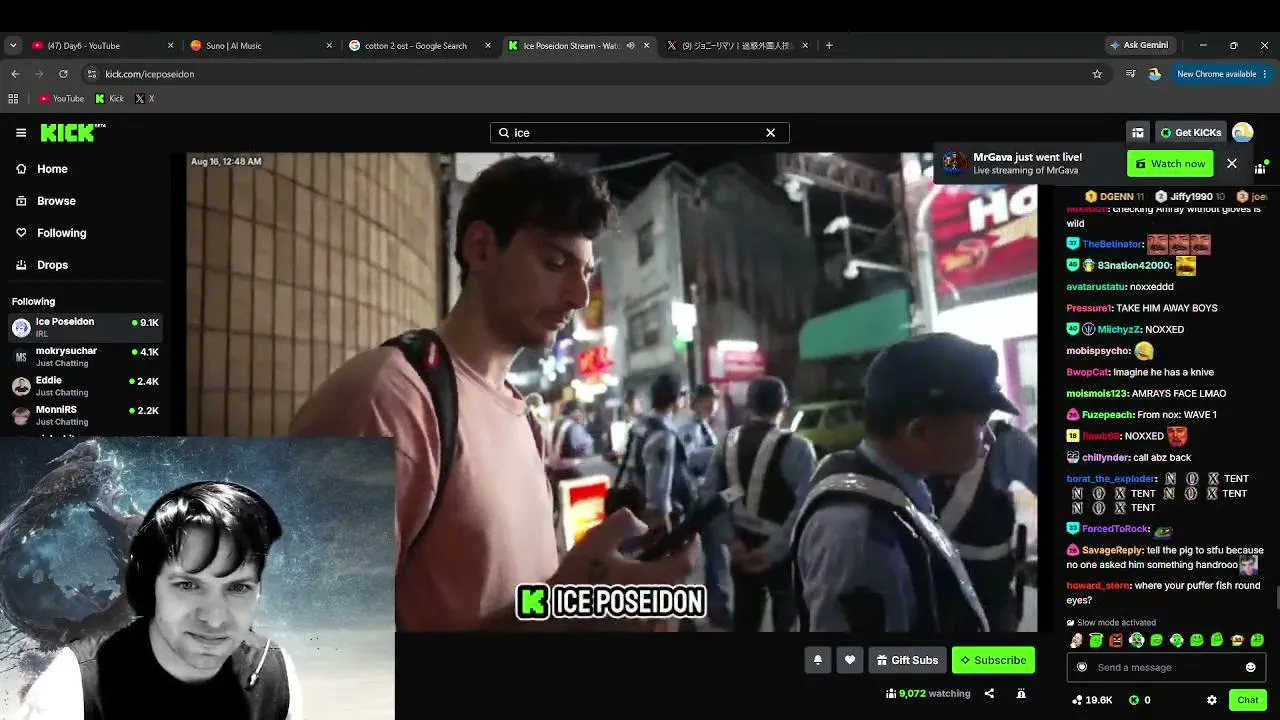
Task: Dismiss the MrGava live notification
Action: [x=1232, y=163]
